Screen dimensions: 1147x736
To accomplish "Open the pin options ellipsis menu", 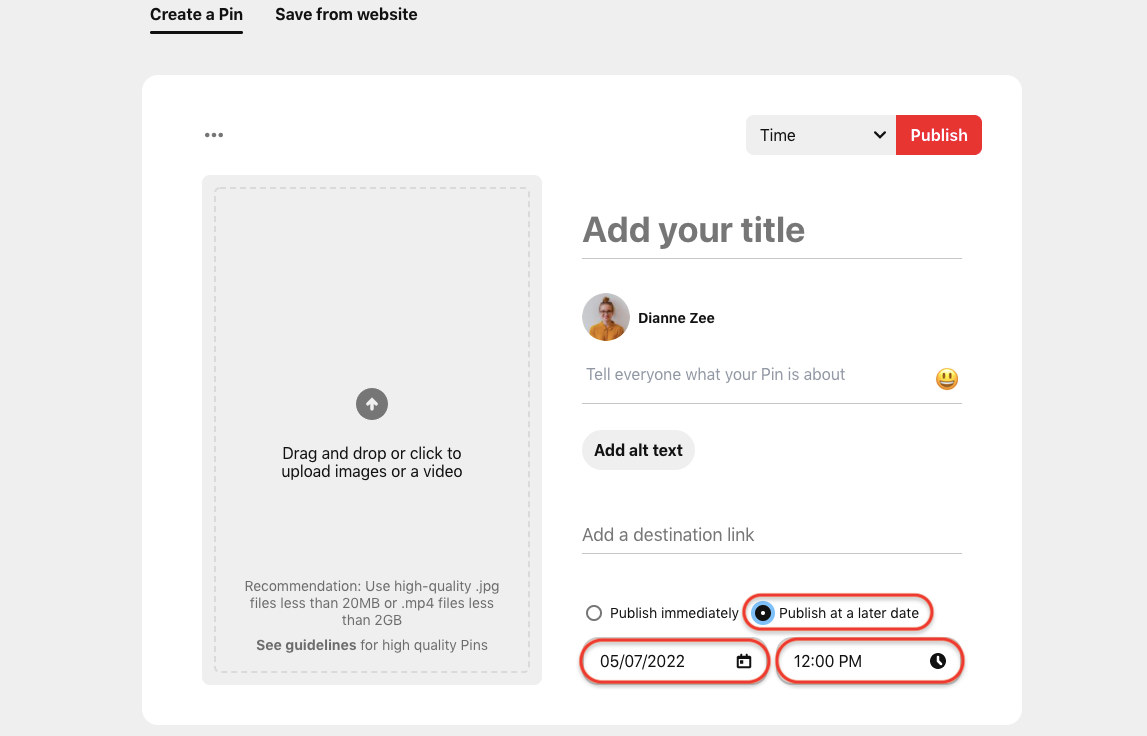I will point(213,134).
